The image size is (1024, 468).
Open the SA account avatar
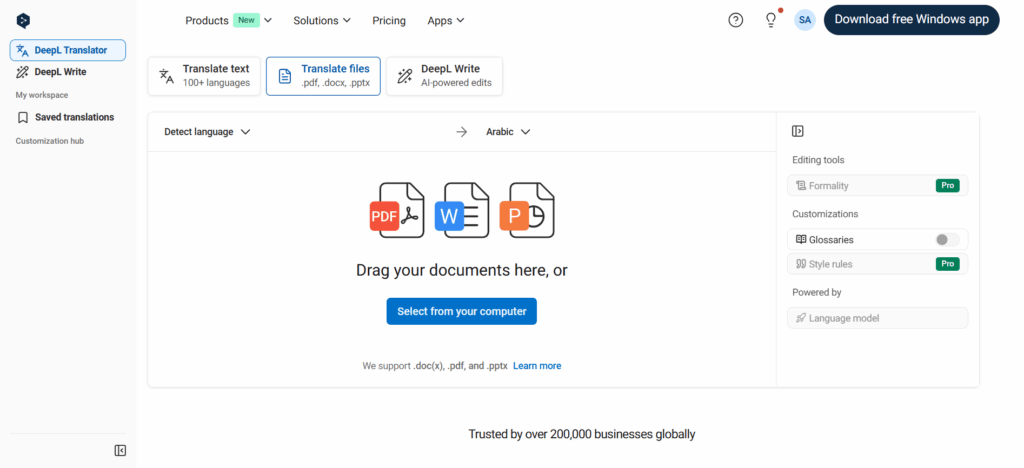(x=805, y=20)
